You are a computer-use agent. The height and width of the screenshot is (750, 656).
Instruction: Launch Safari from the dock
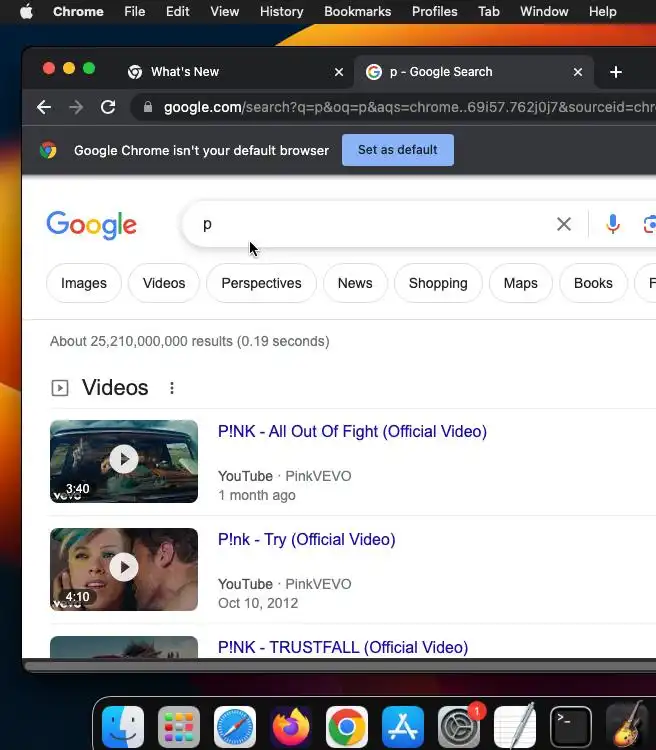(x=235, y=727)
